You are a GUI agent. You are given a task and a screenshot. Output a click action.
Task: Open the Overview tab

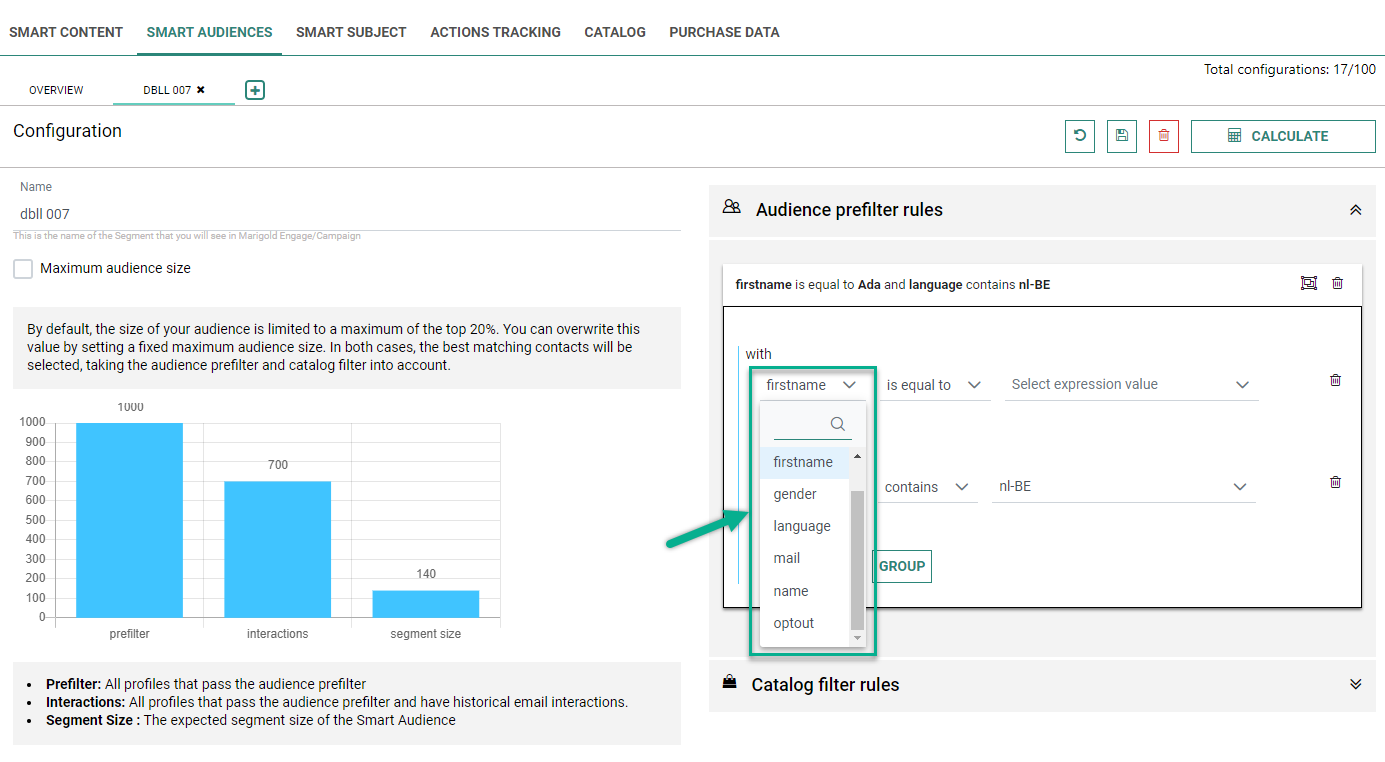pyautogui.click(x=56, y=90)
